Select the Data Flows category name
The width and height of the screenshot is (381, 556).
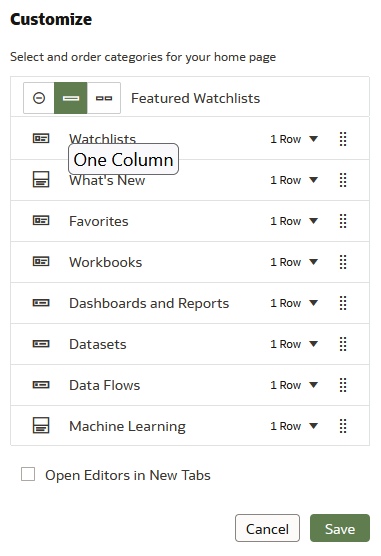tap(105, 385)
